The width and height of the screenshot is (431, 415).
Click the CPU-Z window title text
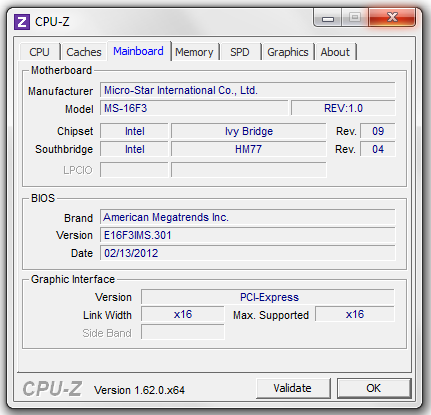point(52,22)
